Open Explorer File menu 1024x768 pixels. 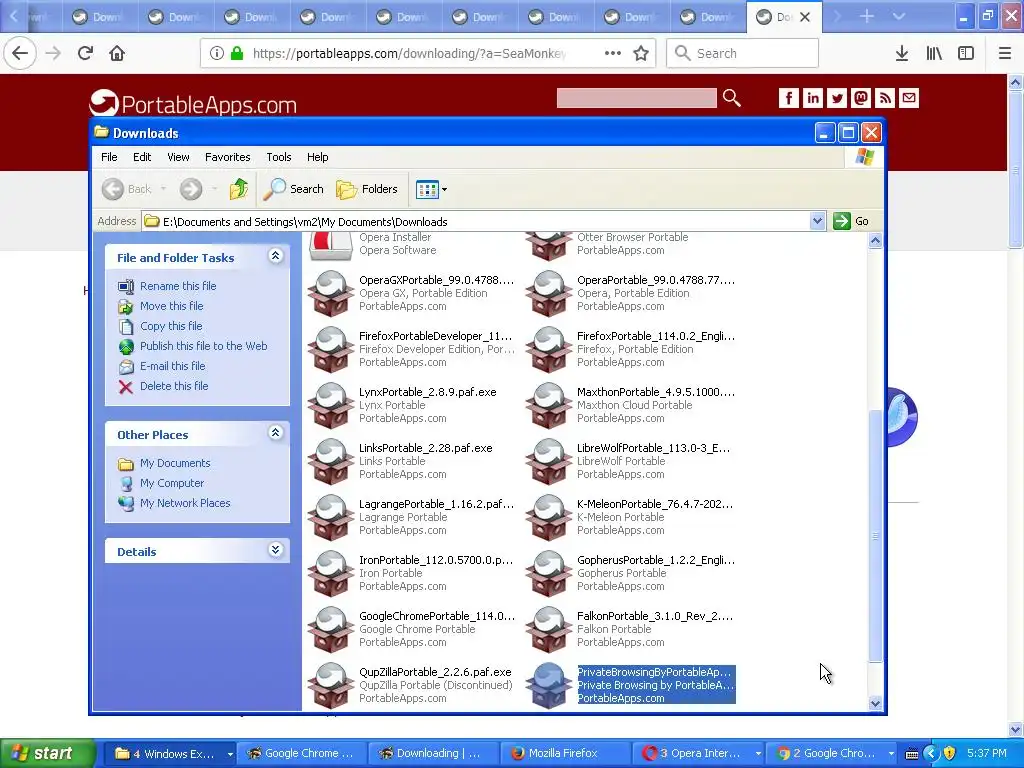point(109,157)
